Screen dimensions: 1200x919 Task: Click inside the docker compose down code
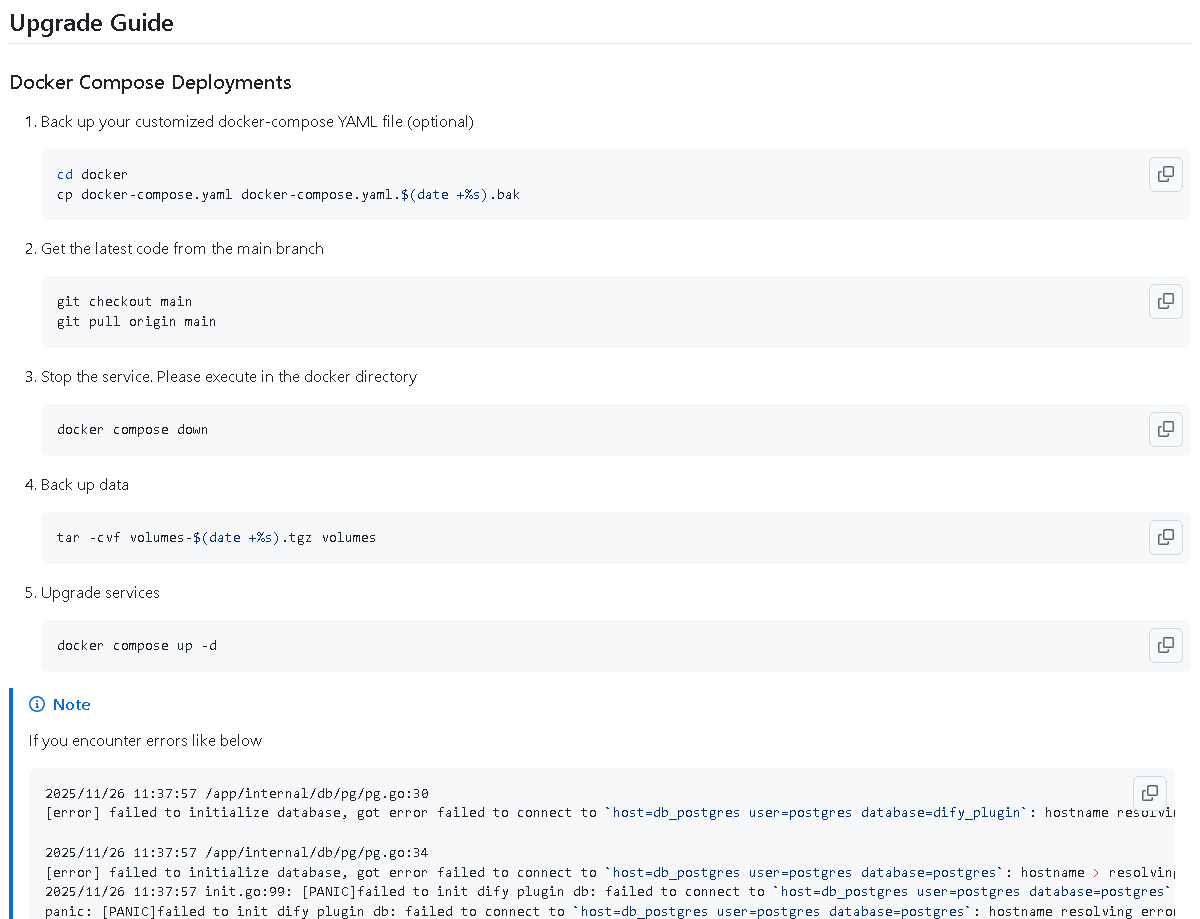pyautogui.click(x=133, y=430)
